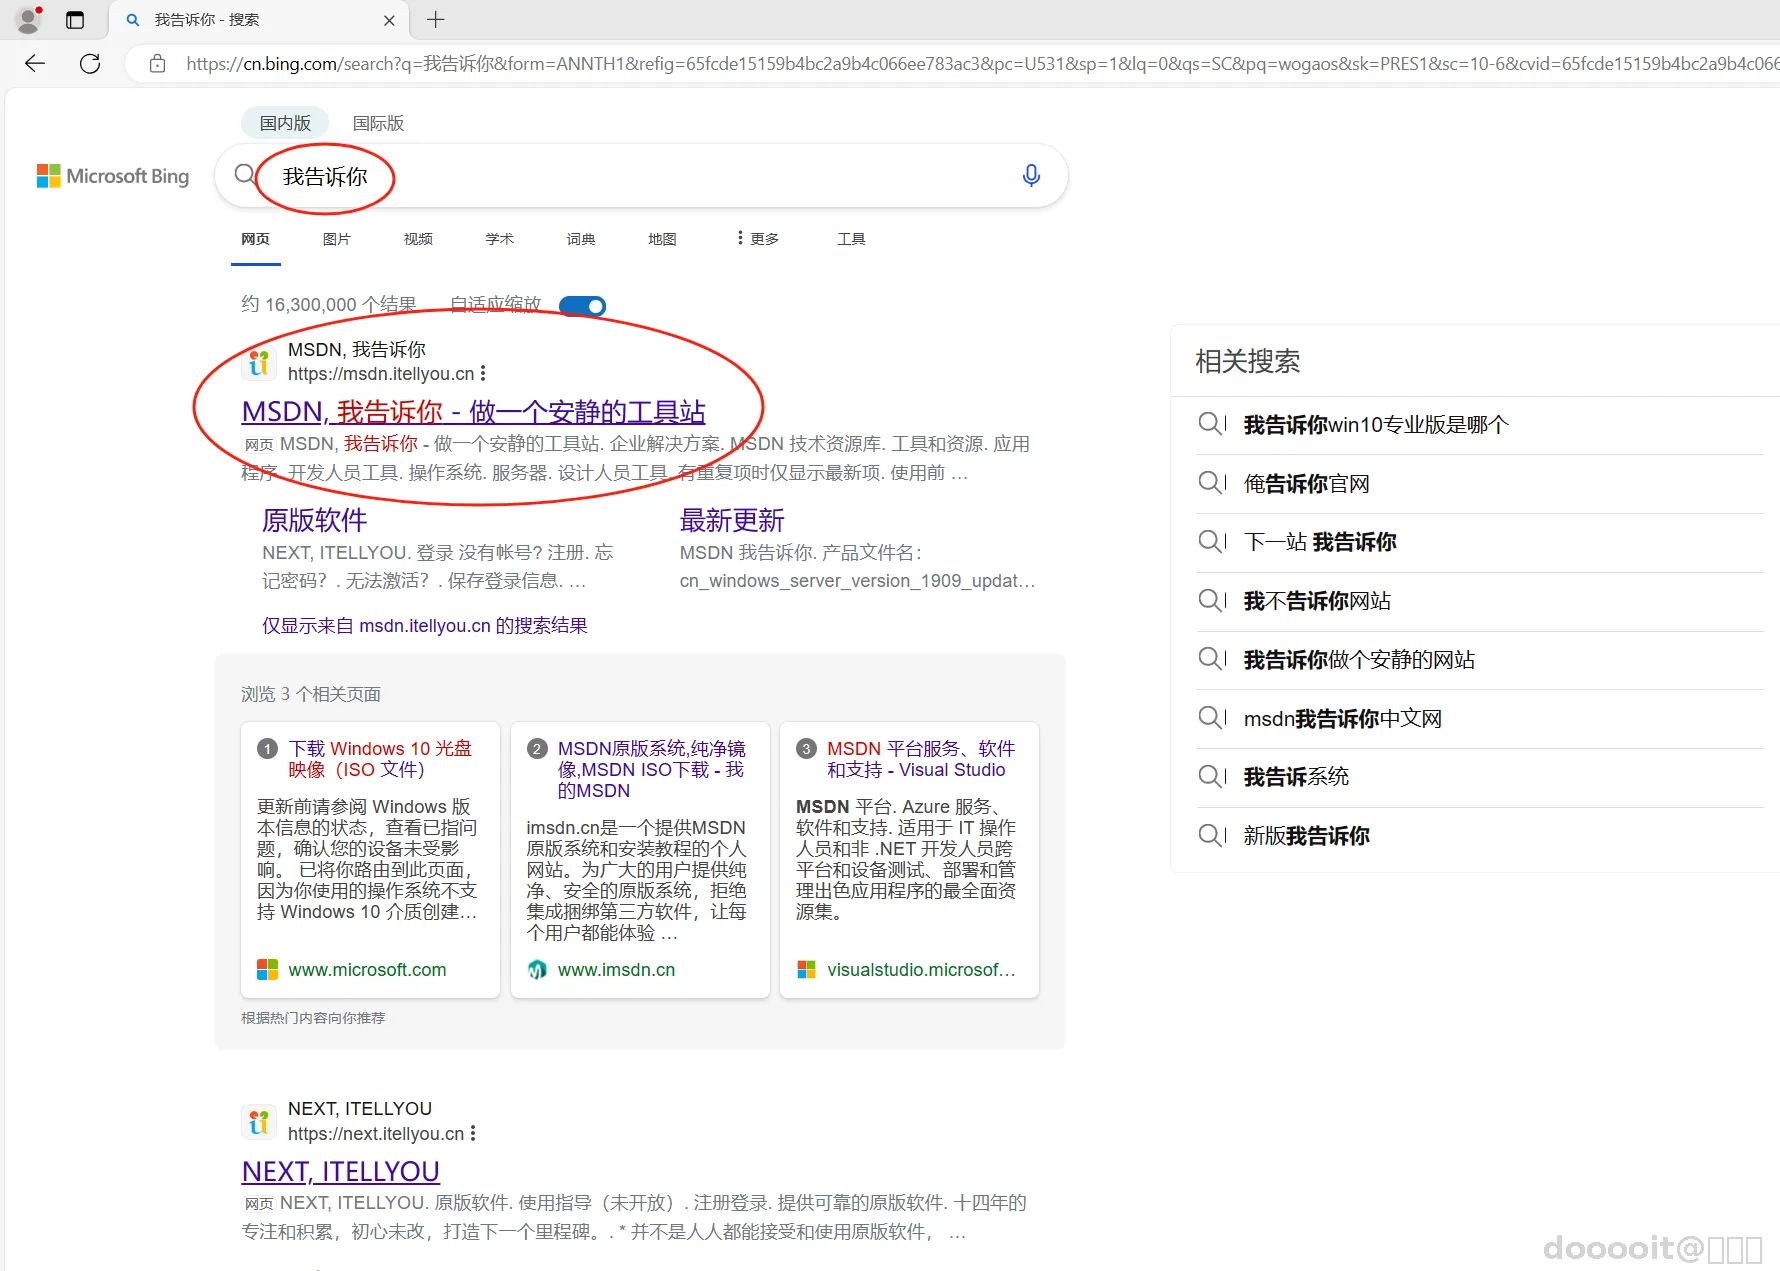Click the magnifier icon in the search box
This screenshot has width=1780, height=1271.
[x=243, y=174]
